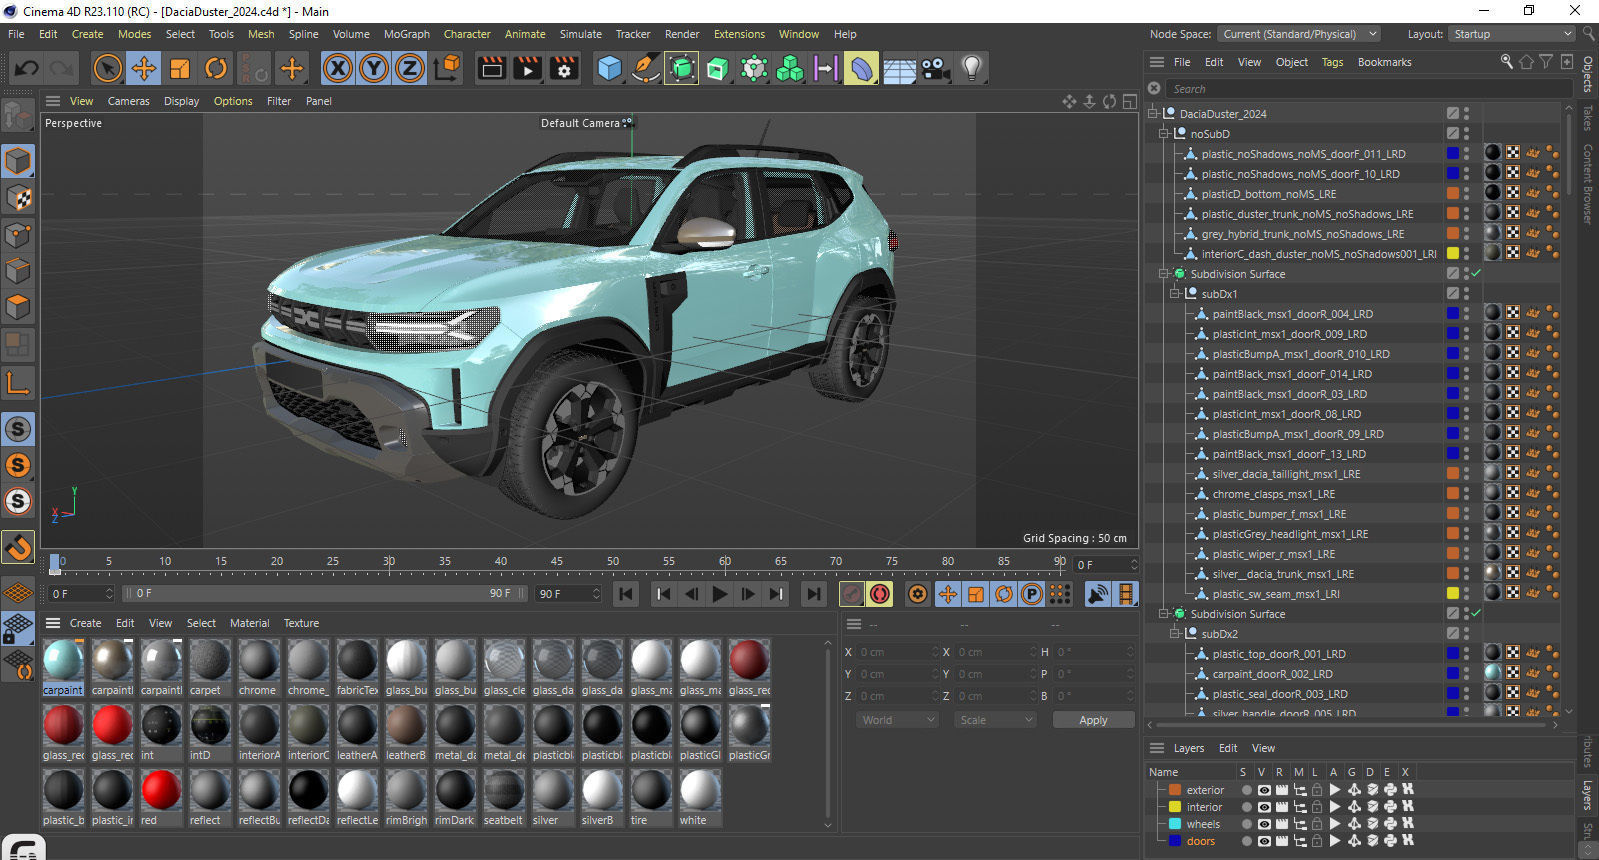Click Create in Material Manager
Viewport: 1599px width, 860px height.
[85, 623]
